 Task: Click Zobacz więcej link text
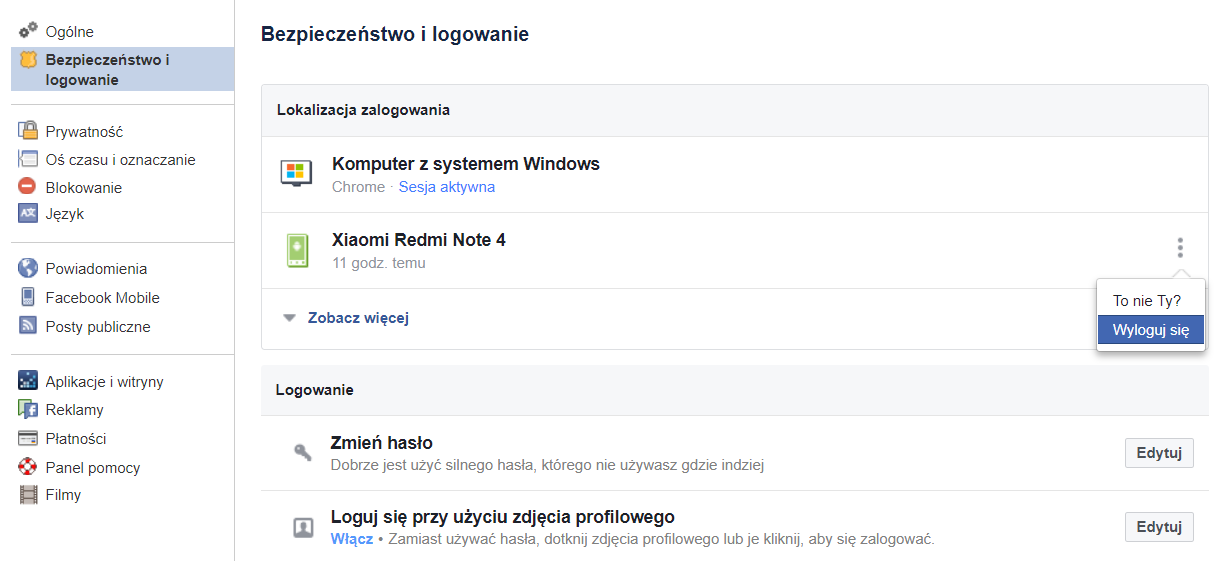pos(358,318)
